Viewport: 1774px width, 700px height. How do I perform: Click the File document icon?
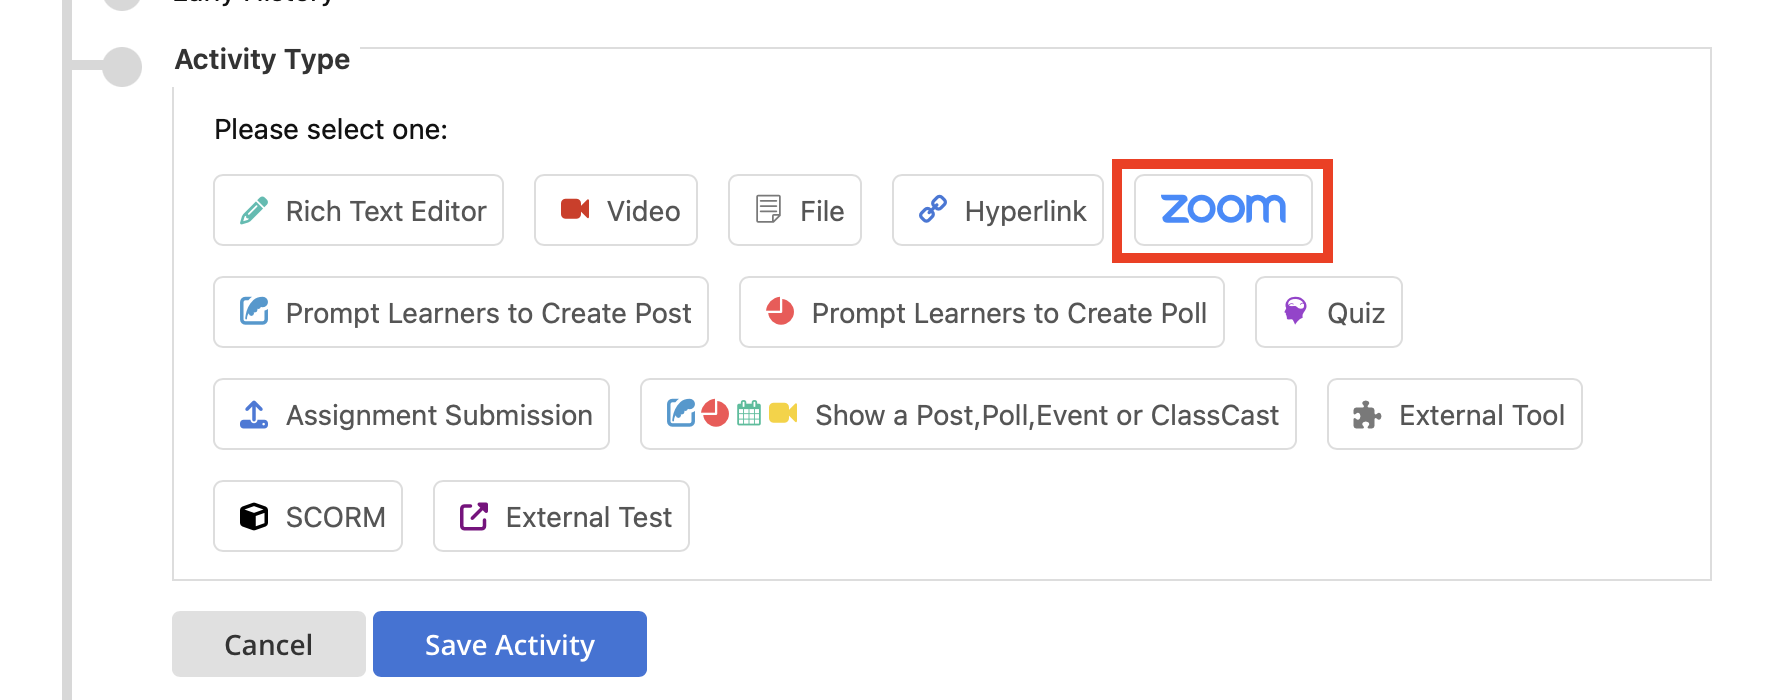point(768,210)
